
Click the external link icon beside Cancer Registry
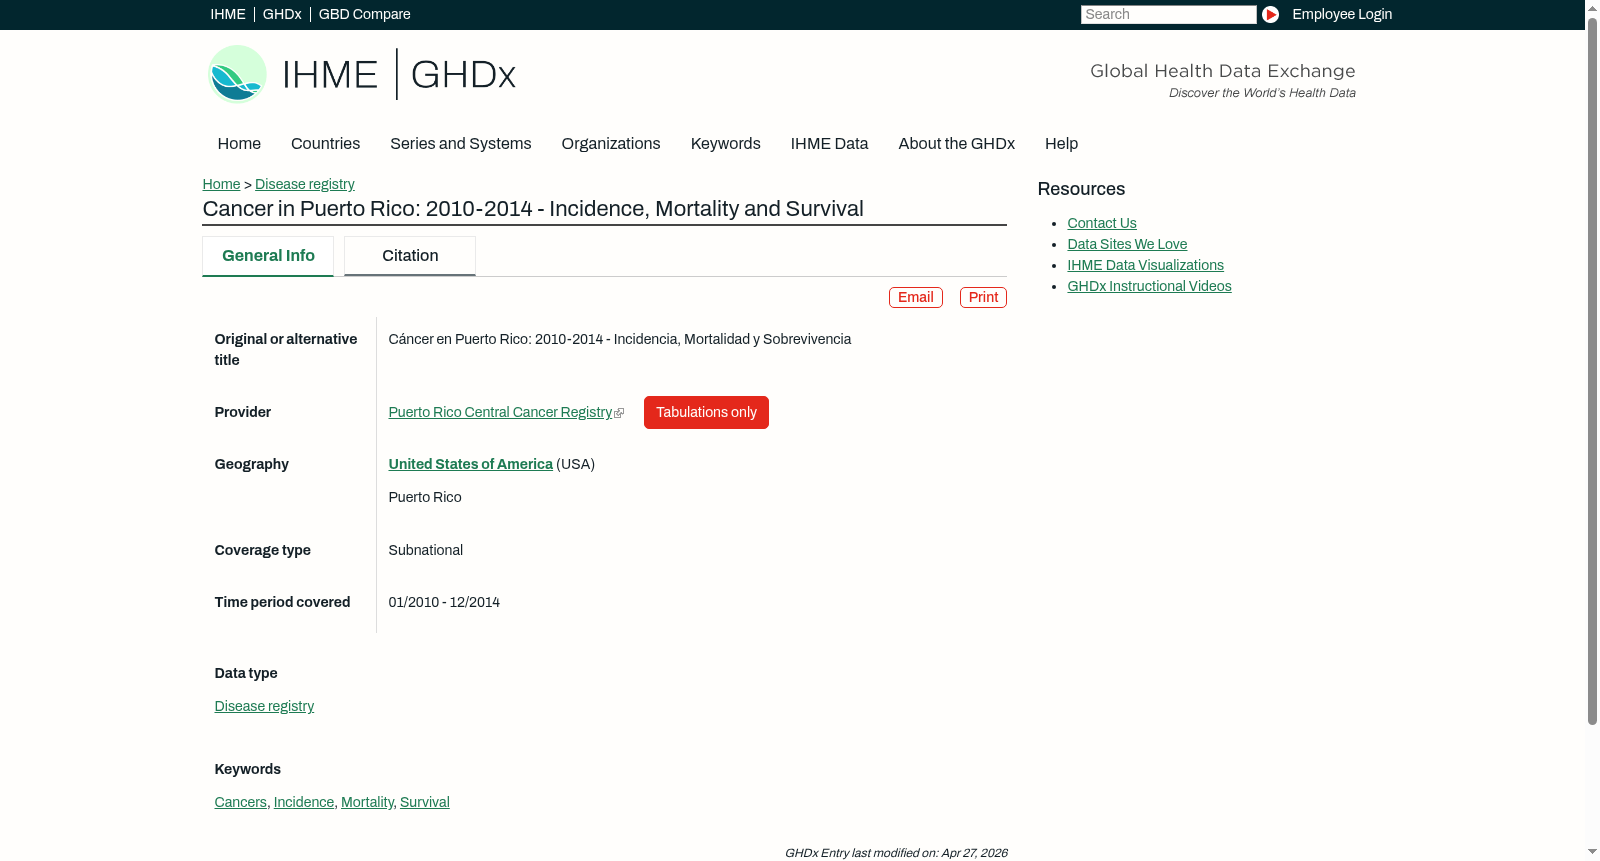619,413
